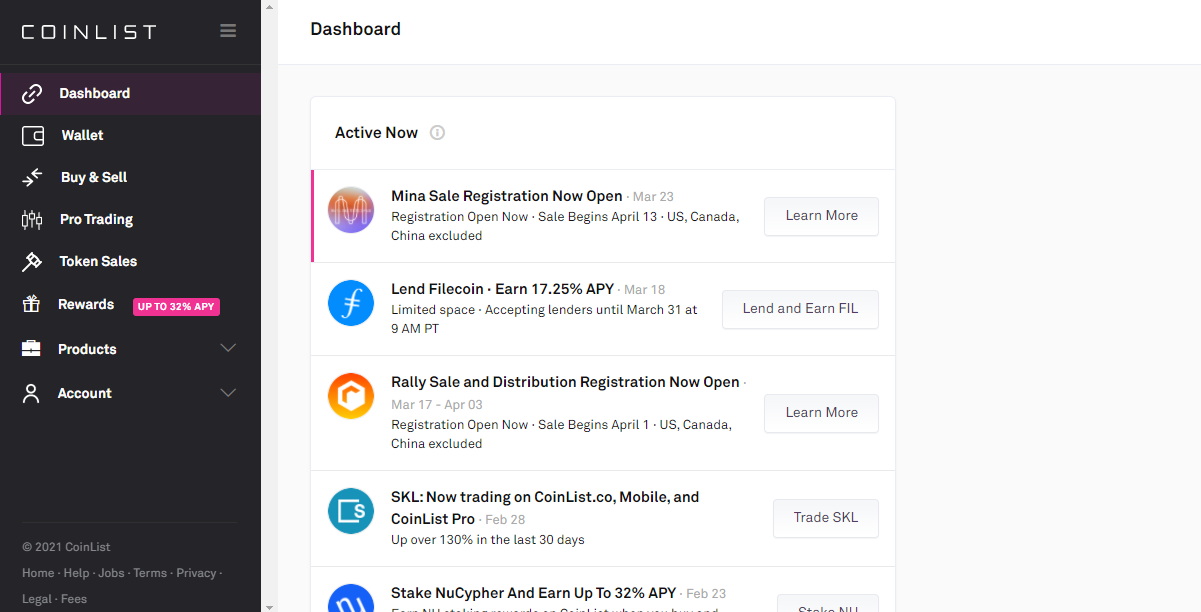Open the Privacy footer link
Viewport: 1201px width, 612px height.
pos(196,573)
